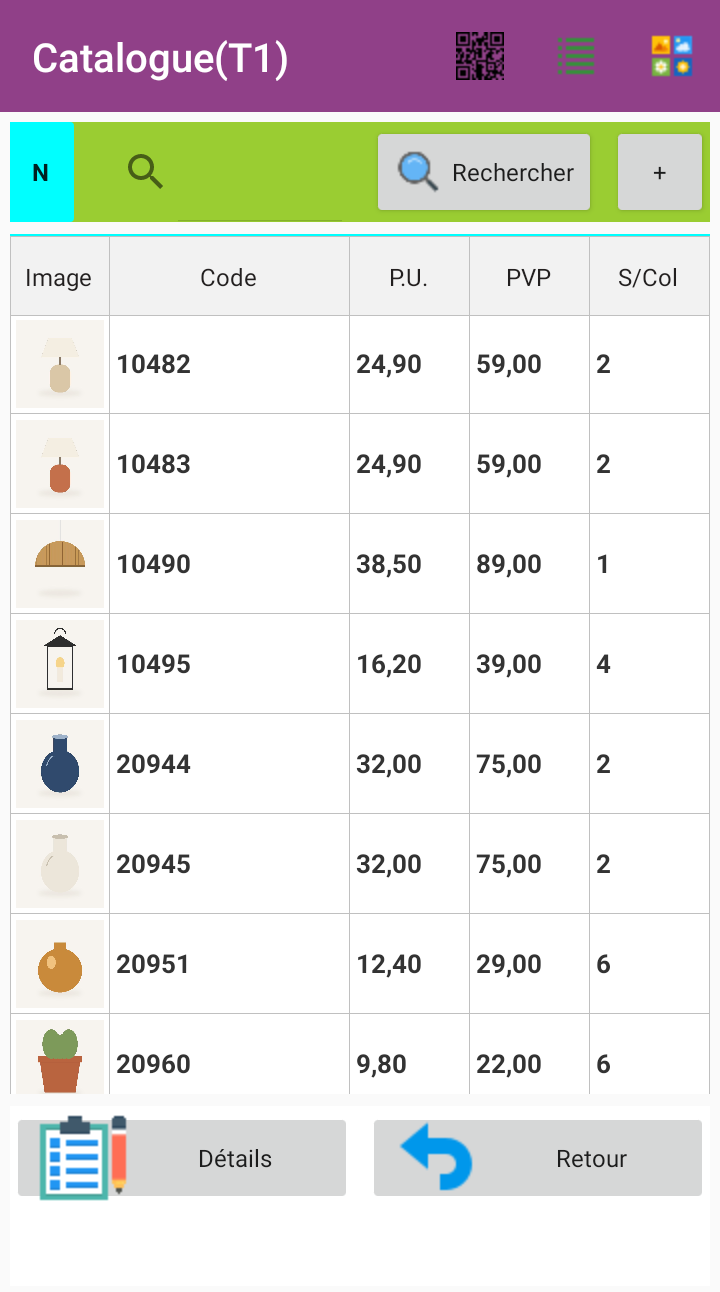Open the QR code scanner icon

(x=479, y=56)
